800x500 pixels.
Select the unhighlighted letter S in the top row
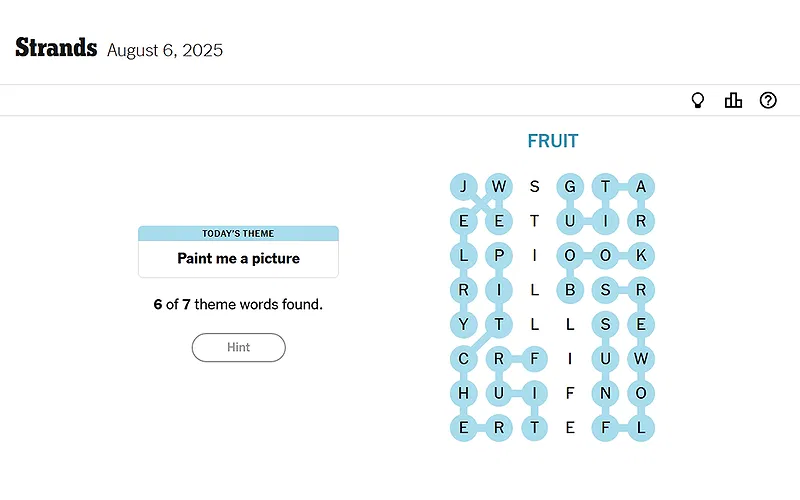pyautogui.click(x=535, y=186)
